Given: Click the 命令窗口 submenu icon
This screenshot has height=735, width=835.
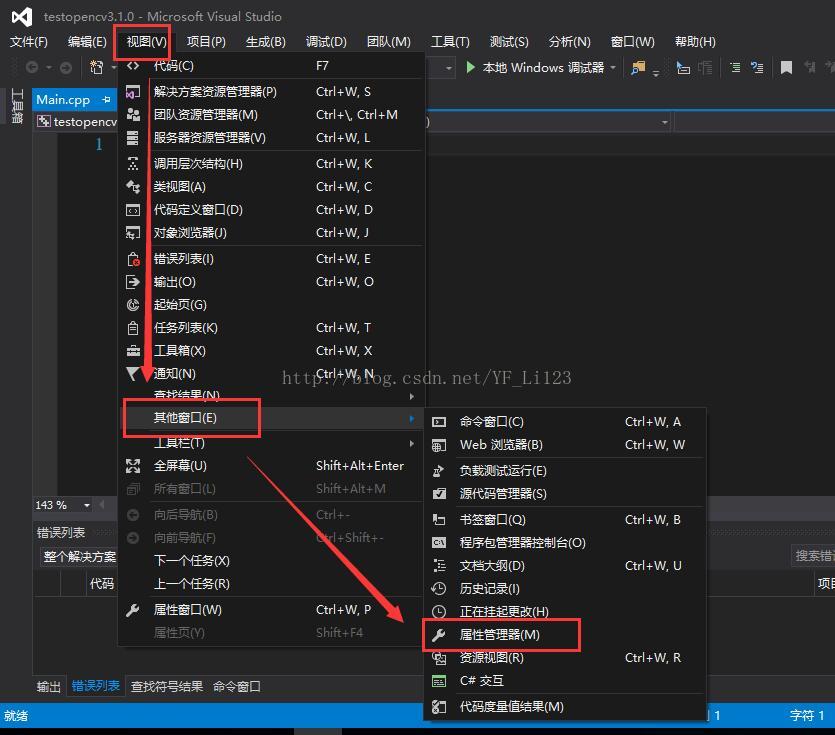Looking at the screenshot, I should pyautogui.click(x=439, y=422).
